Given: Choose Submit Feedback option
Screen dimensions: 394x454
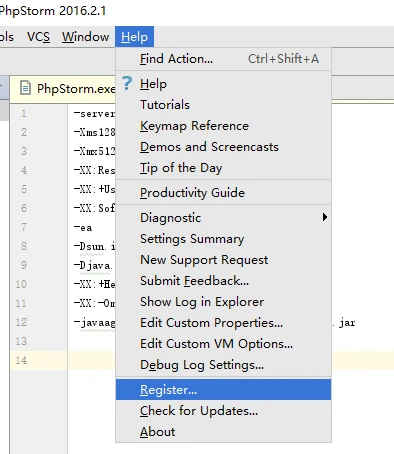Looking at the screenshot, I should point(223,281).
